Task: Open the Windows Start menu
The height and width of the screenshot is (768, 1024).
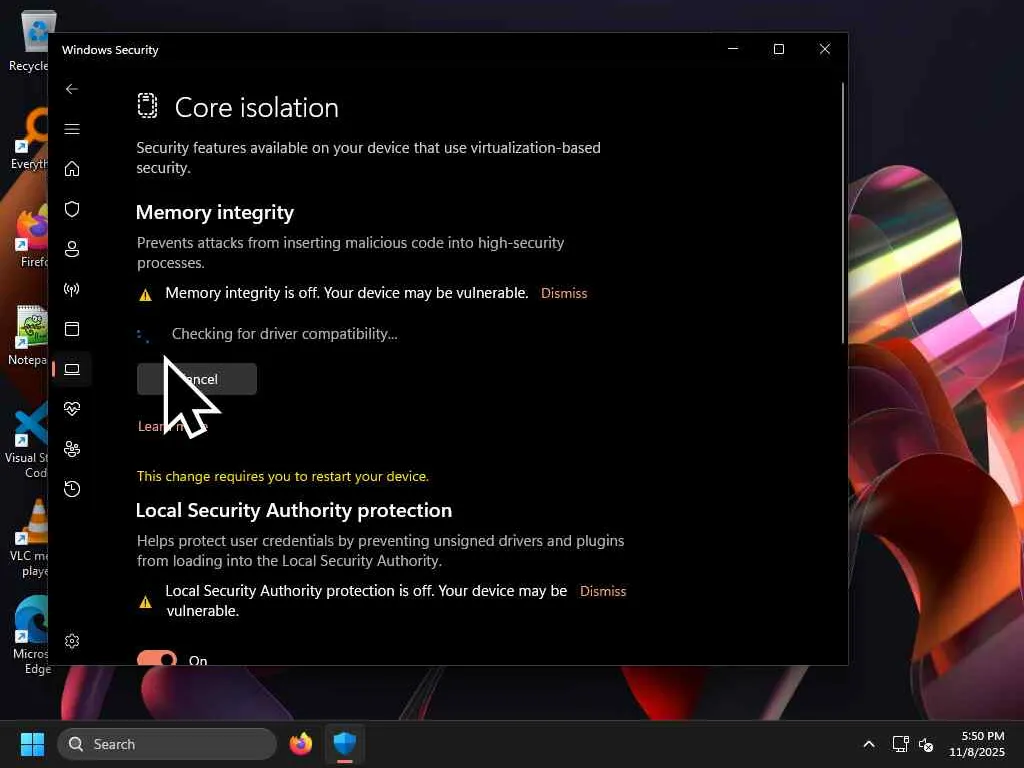Action: coord(32,744)
